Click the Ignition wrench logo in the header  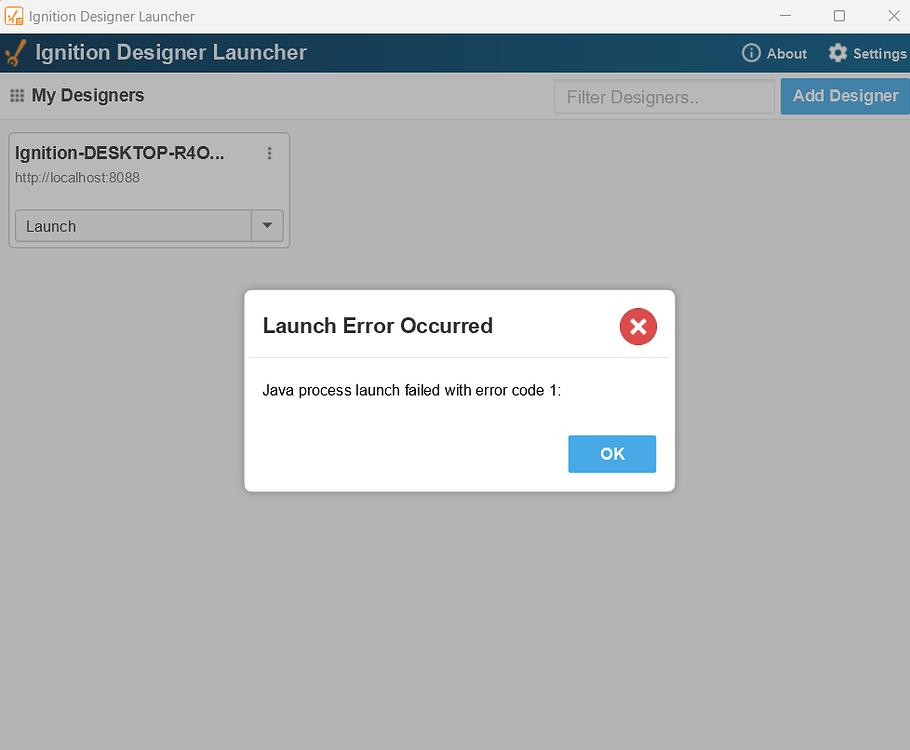coord(15,52)
